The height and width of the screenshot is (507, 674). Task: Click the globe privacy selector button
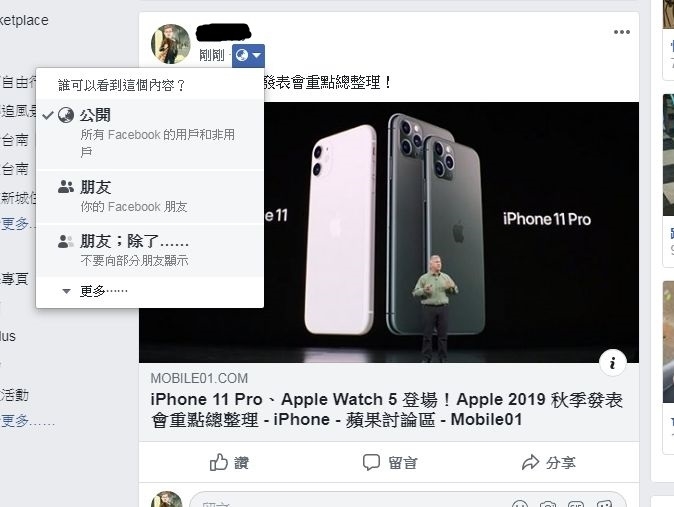pyautogui.click(x=248, y=55)
